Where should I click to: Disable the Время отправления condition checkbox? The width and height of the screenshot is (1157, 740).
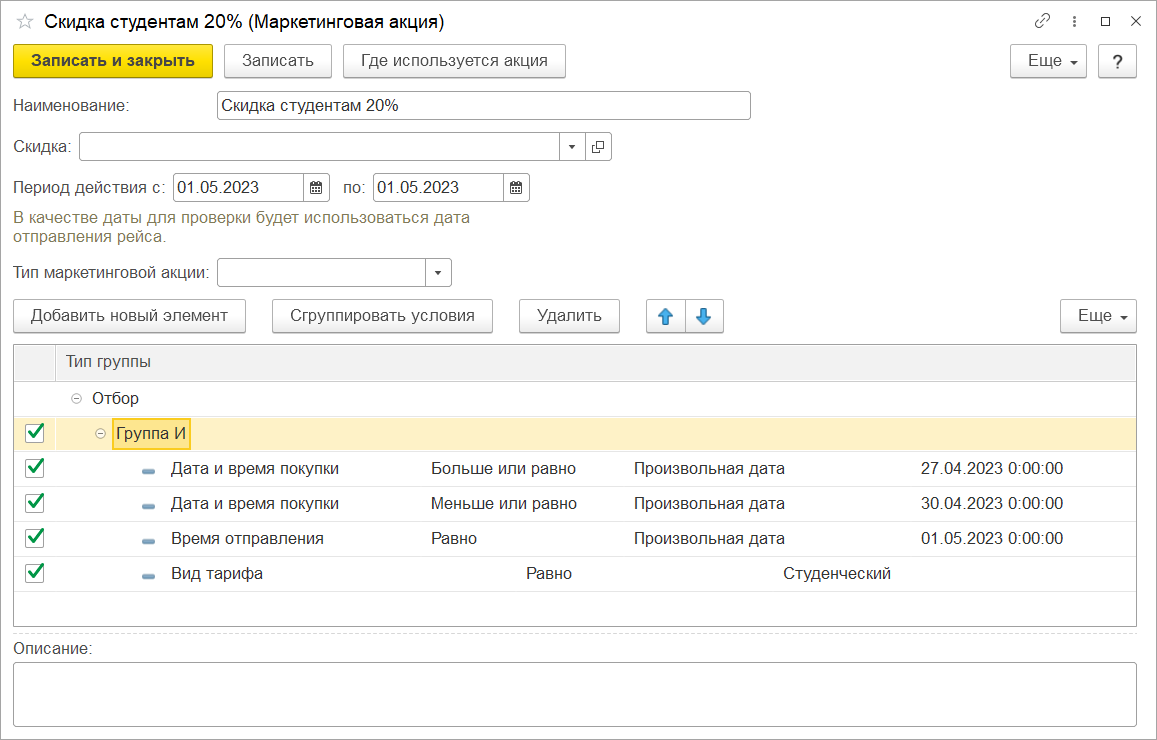(35, 538)
